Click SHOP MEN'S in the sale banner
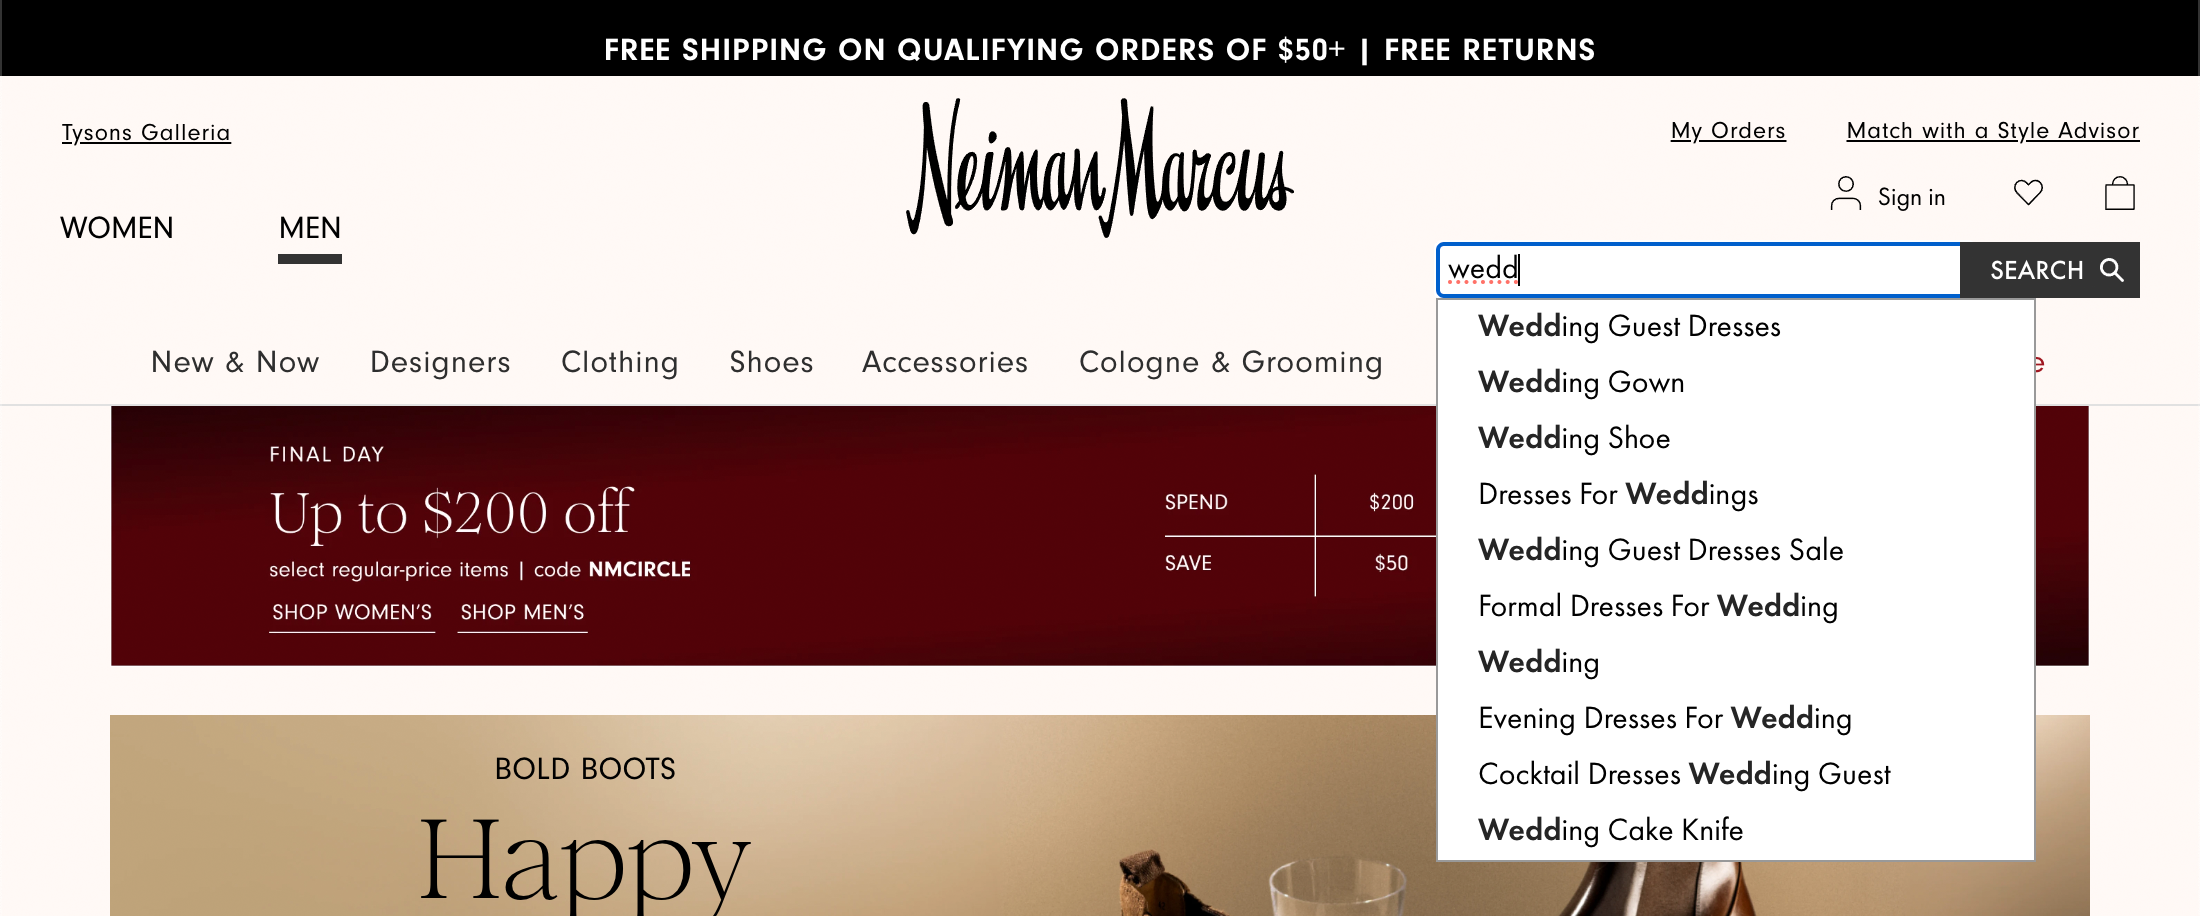This screenshot has width=2200, height=916. (521, 612)
